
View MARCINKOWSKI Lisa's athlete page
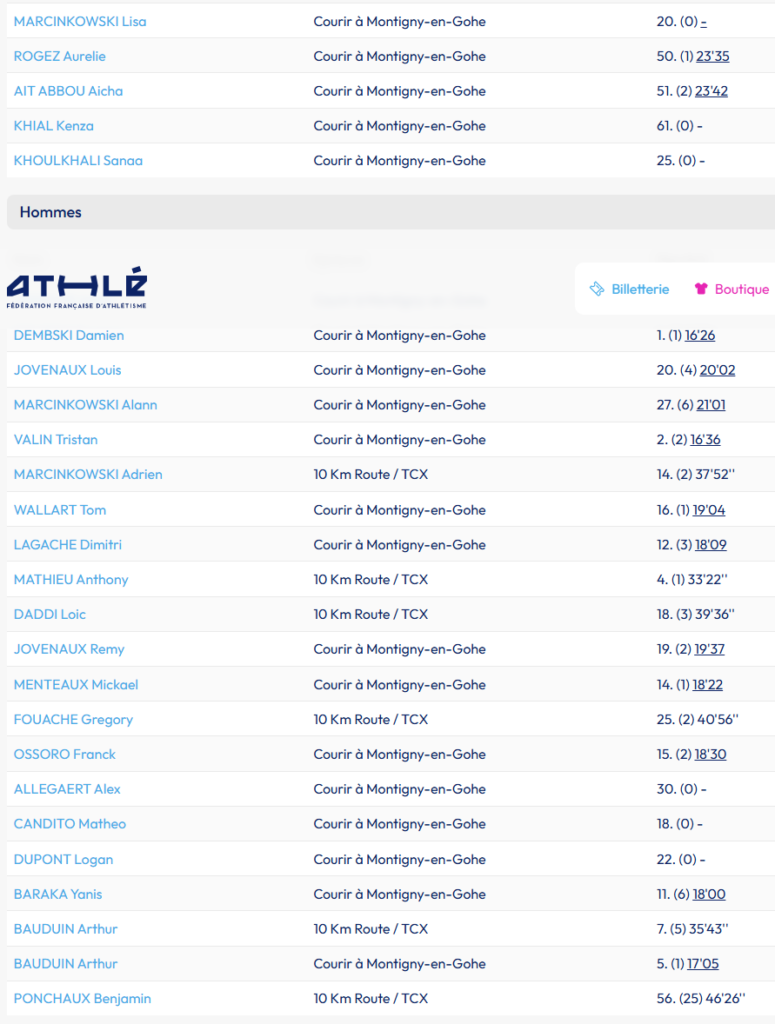[x=80, y=21]
